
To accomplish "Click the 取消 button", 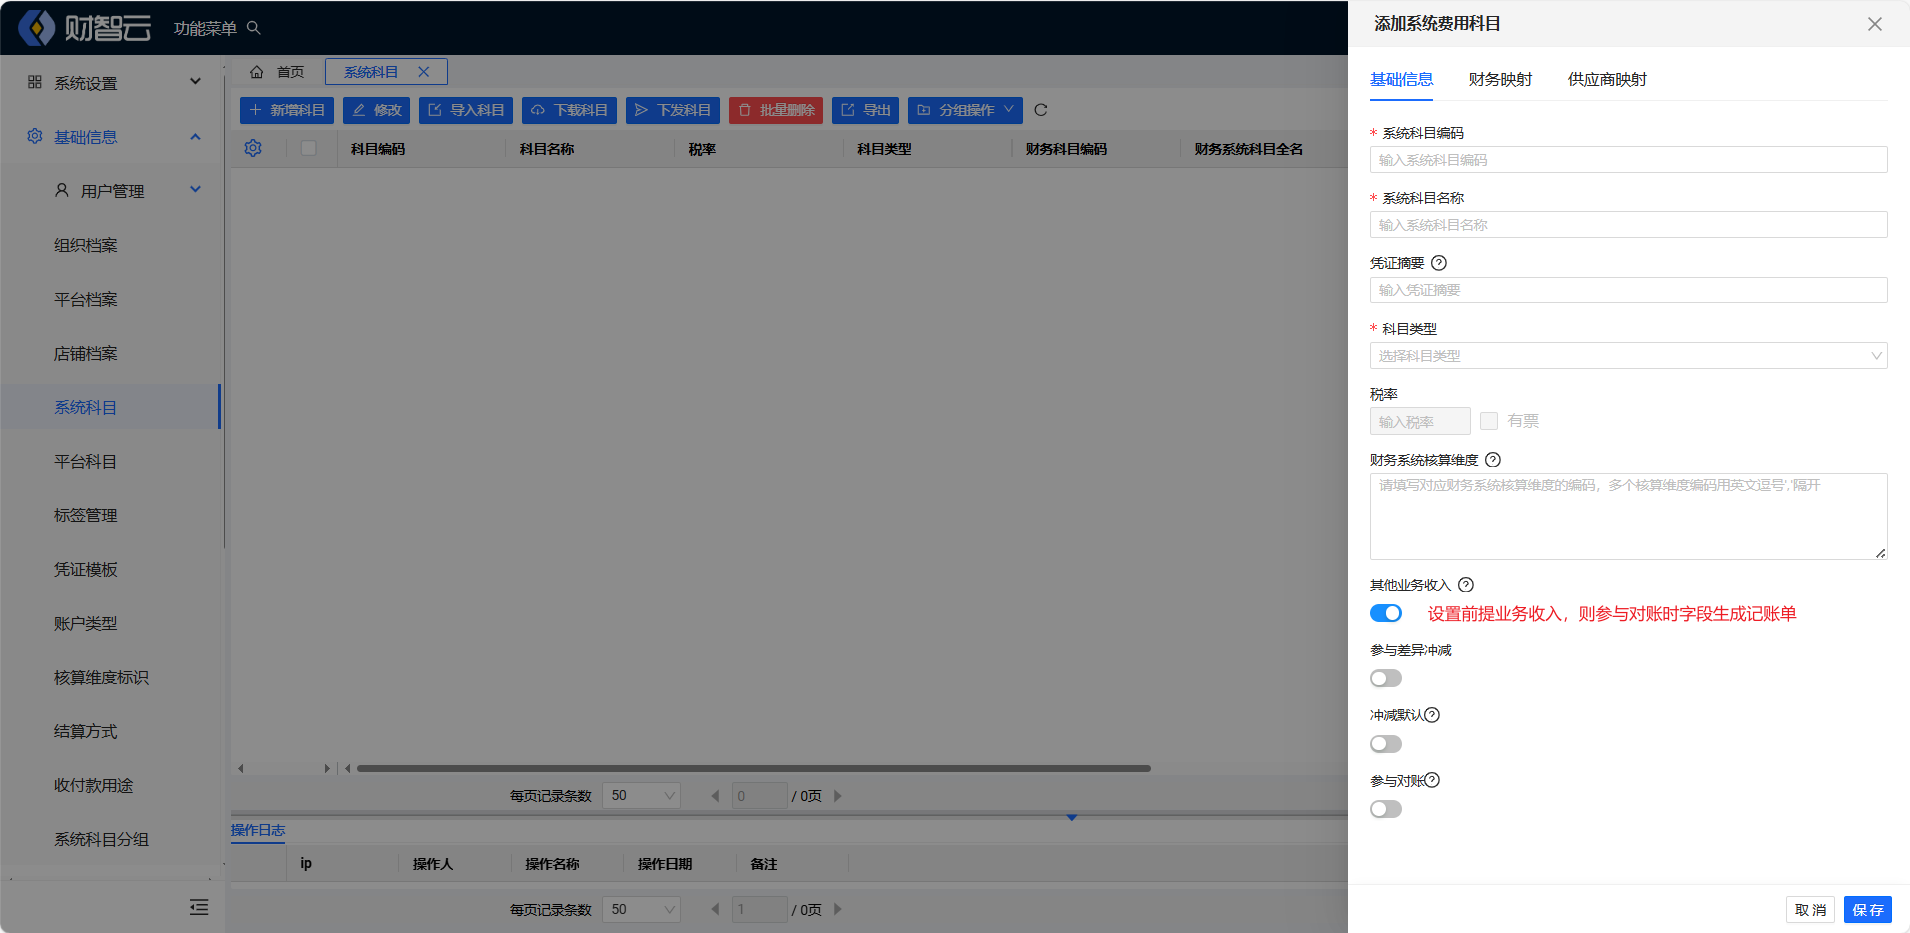I will (1810, 909).
